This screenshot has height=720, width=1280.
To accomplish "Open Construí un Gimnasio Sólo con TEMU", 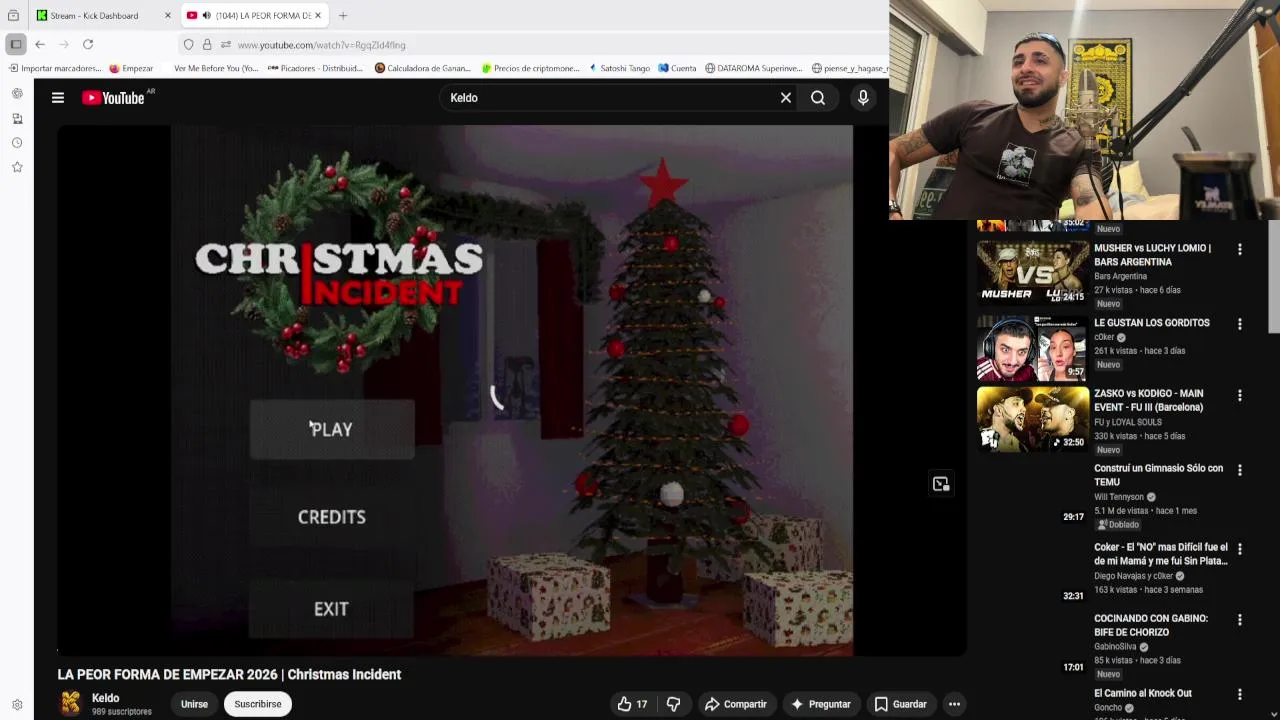I will pos(1158,475).
